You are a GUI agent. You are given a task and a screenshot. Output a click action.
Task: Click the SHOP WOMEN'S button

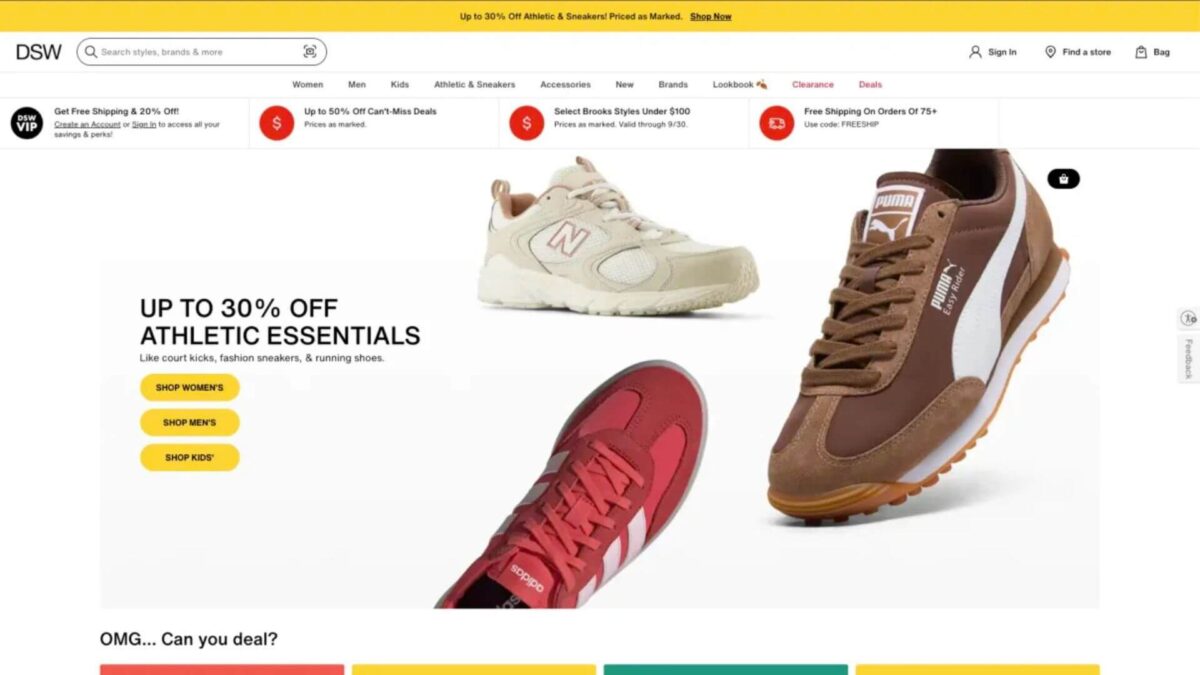[x=190, y=387]
